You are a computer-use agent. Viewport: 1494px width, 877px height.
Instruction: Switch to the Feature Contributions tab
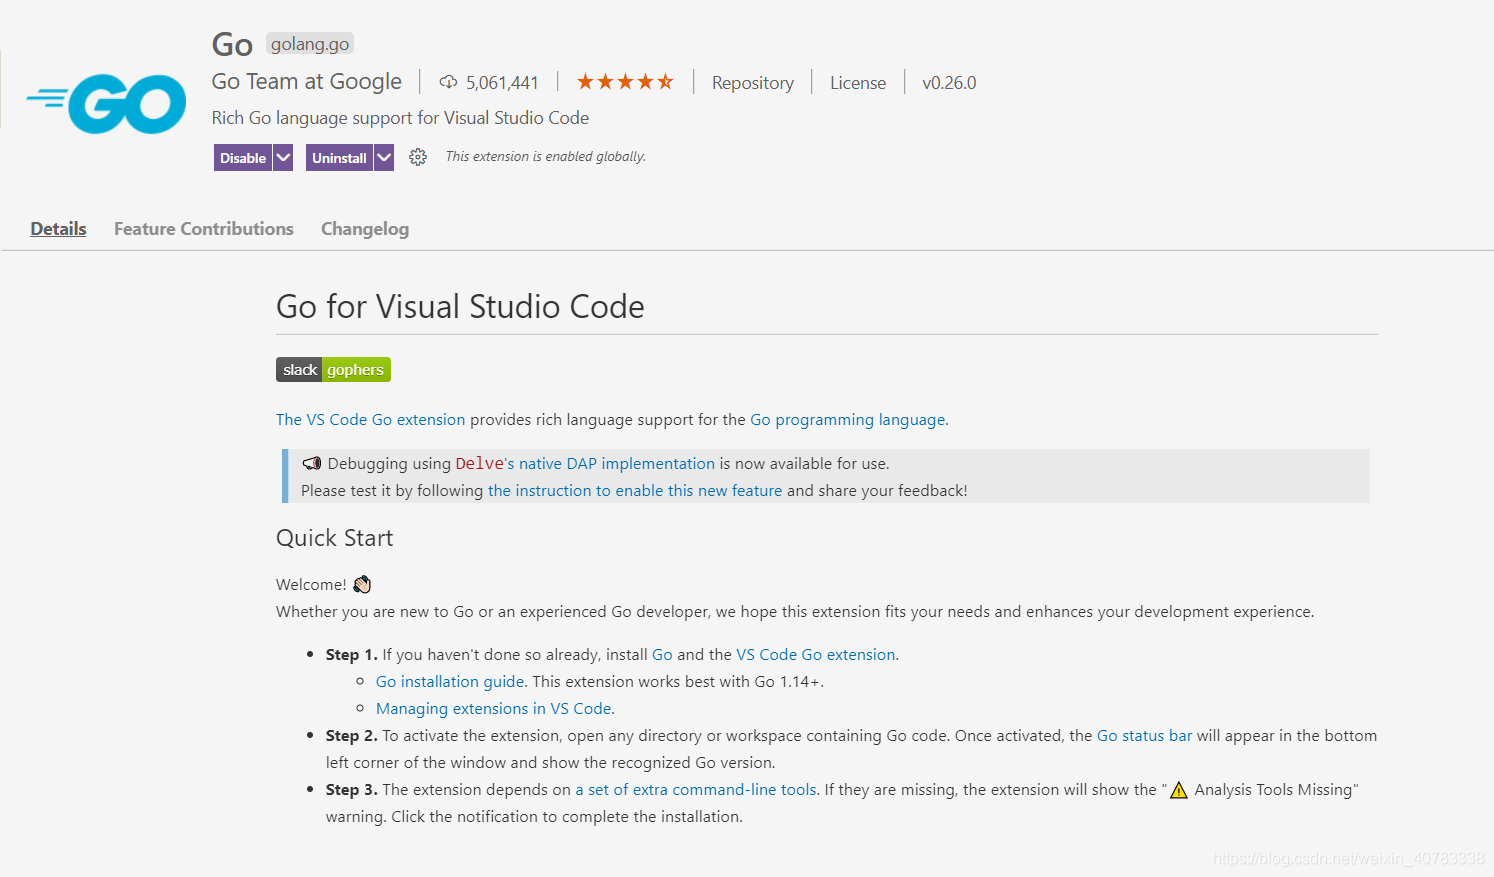pyautogui.click(x=203, y=228)
